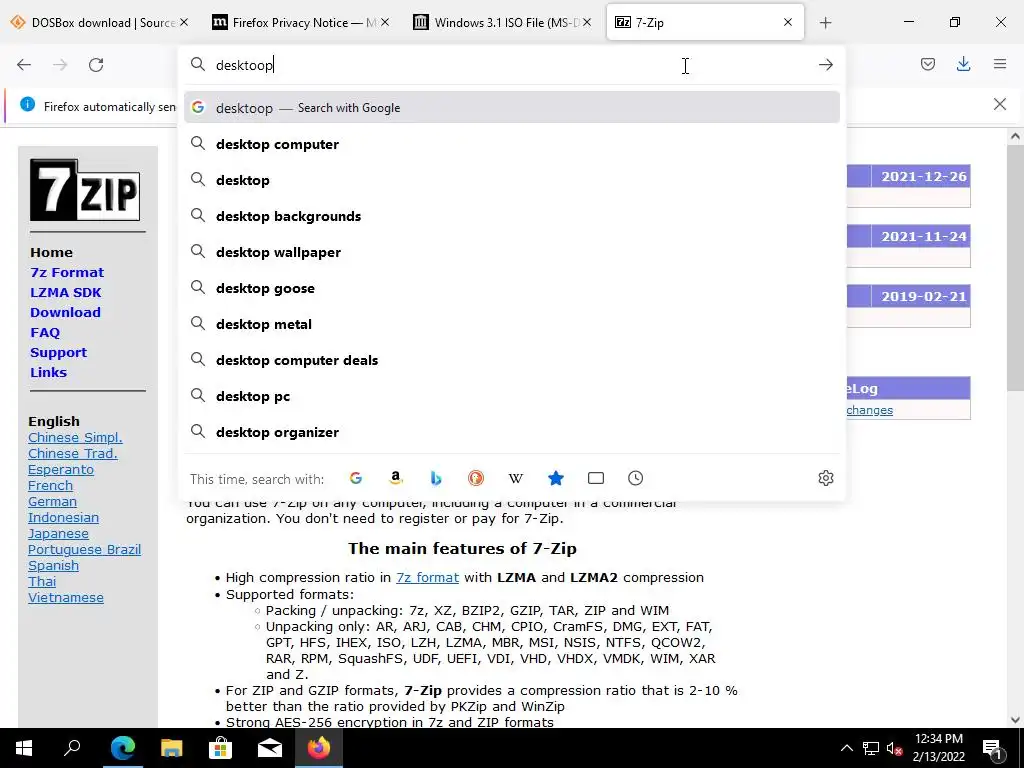Open the Firefox Downloads panel

click(x=963, y=64)
